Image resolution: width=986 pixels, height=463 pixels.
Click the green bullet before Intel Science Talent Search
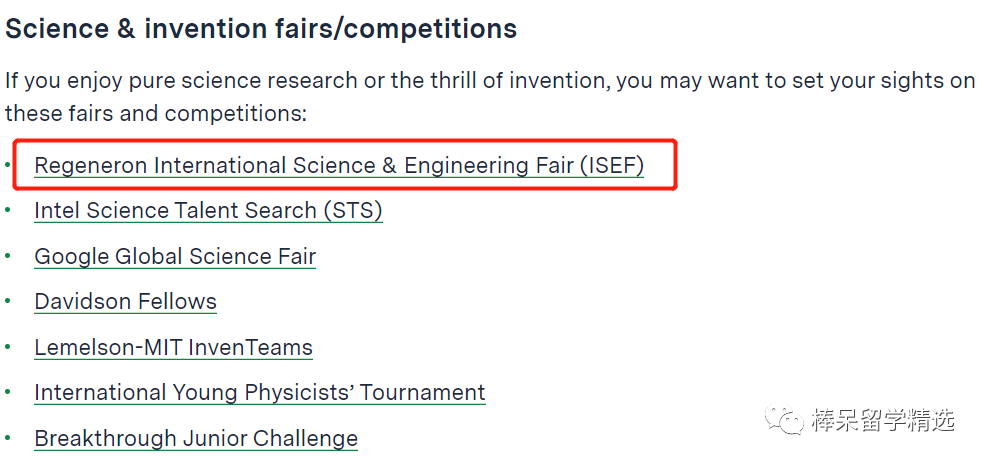coord(8,209)
